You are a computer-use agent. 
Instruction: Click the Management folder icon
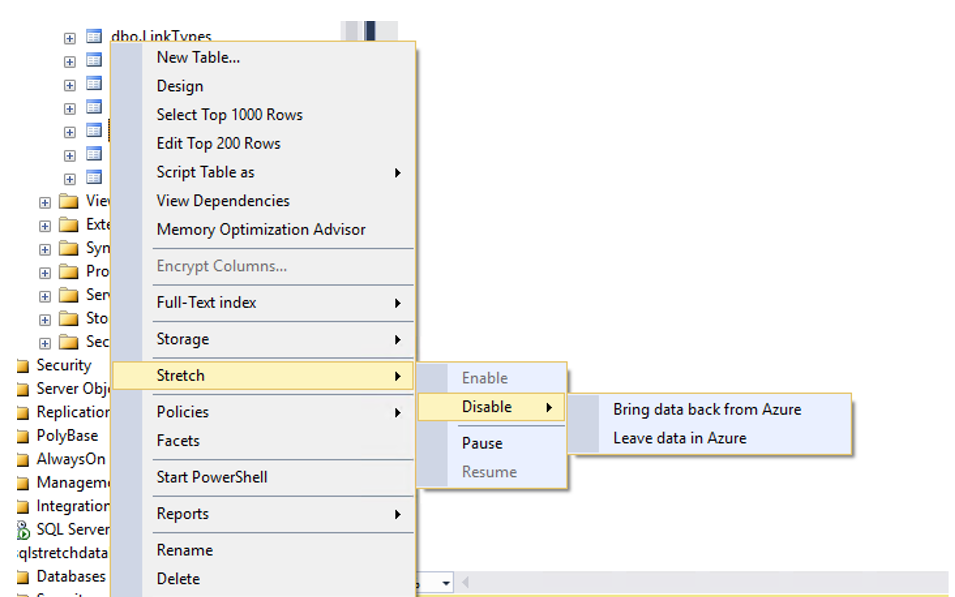(23, 483)
